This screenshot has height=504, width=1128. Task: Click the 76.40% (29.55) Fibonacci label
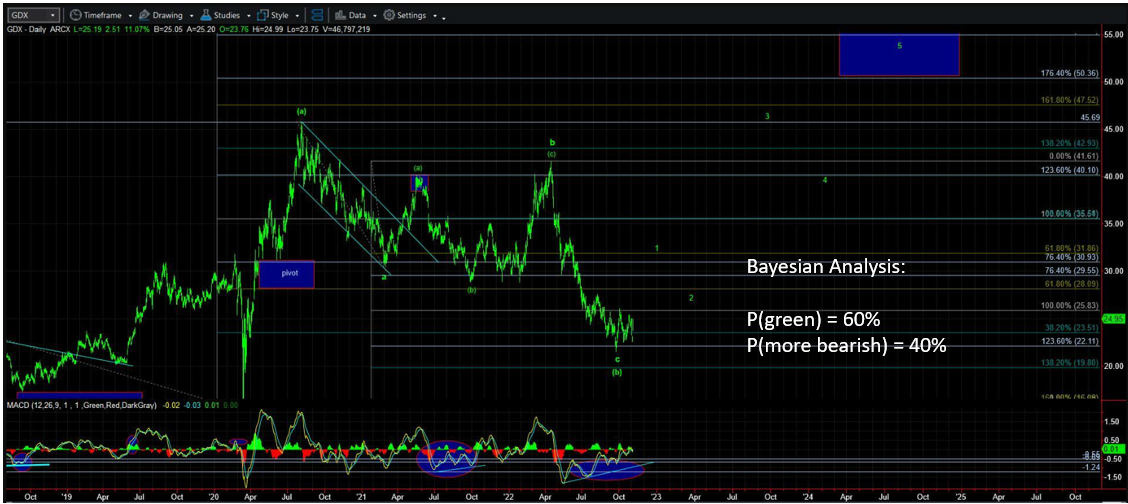point(1070,270)
